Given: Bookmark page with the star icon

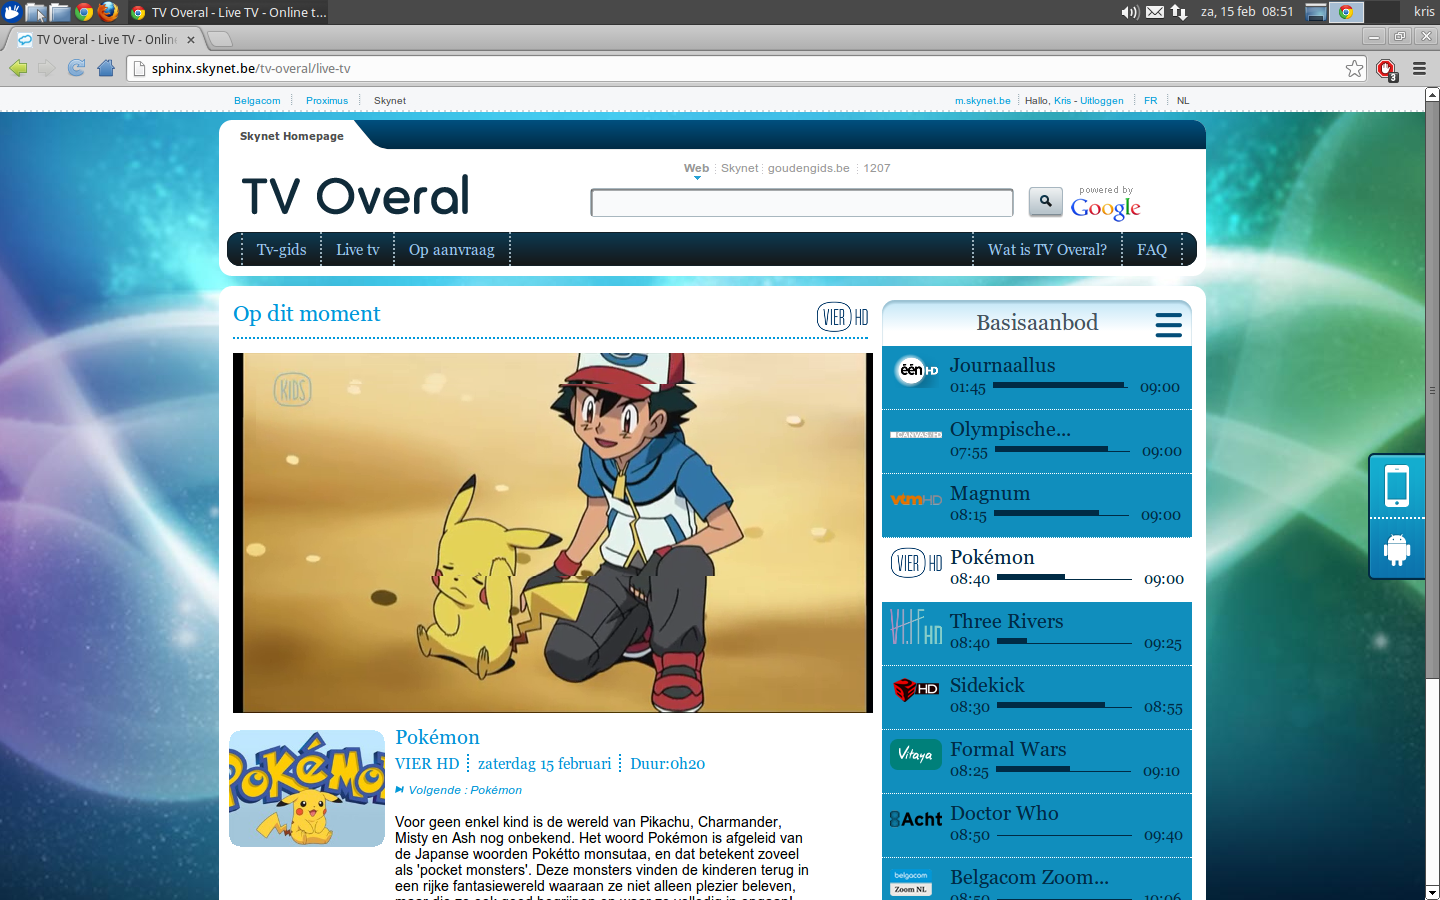Looking at the screenshot, I should click(1354, 68).
